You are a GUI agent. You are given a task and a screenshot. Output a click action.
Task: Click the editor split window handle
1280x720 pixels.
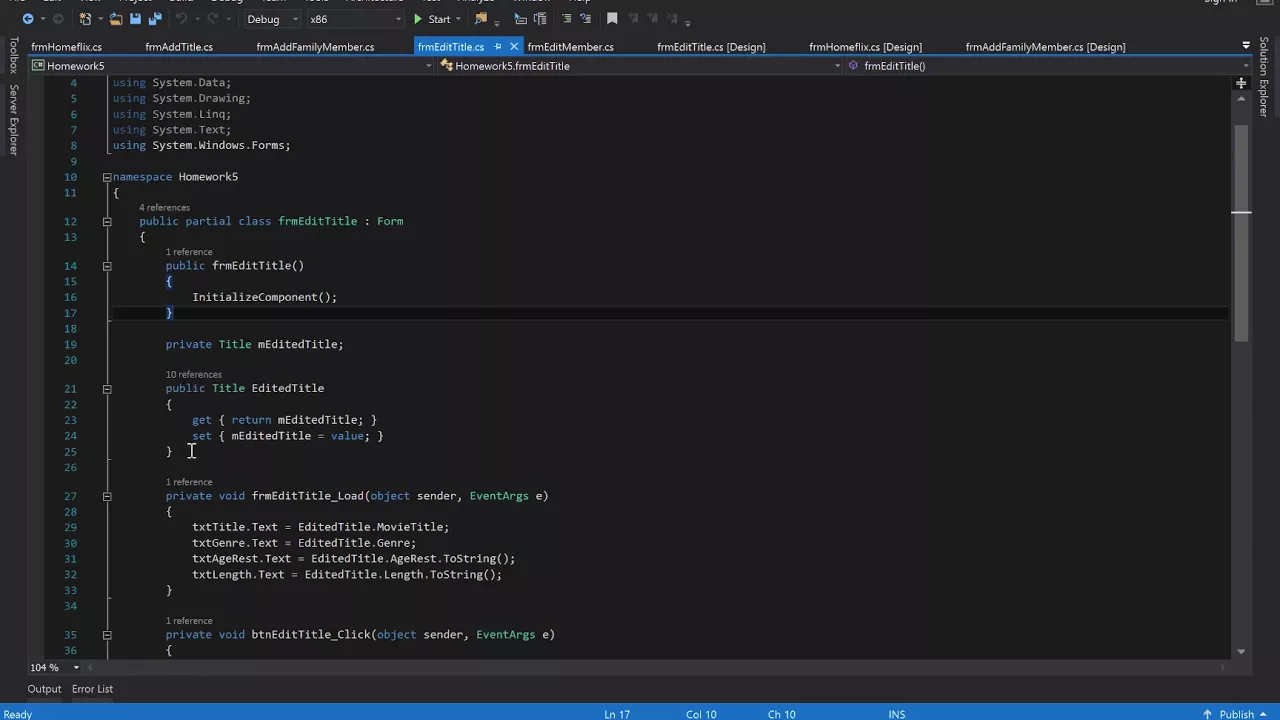point(1241,83)
